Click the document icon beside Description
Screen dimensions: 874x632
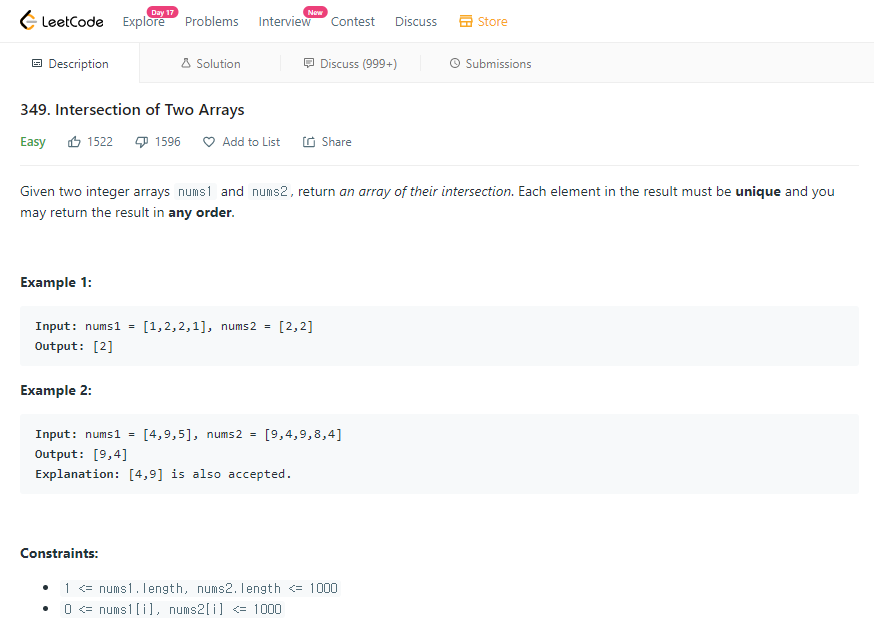(38, 63)
